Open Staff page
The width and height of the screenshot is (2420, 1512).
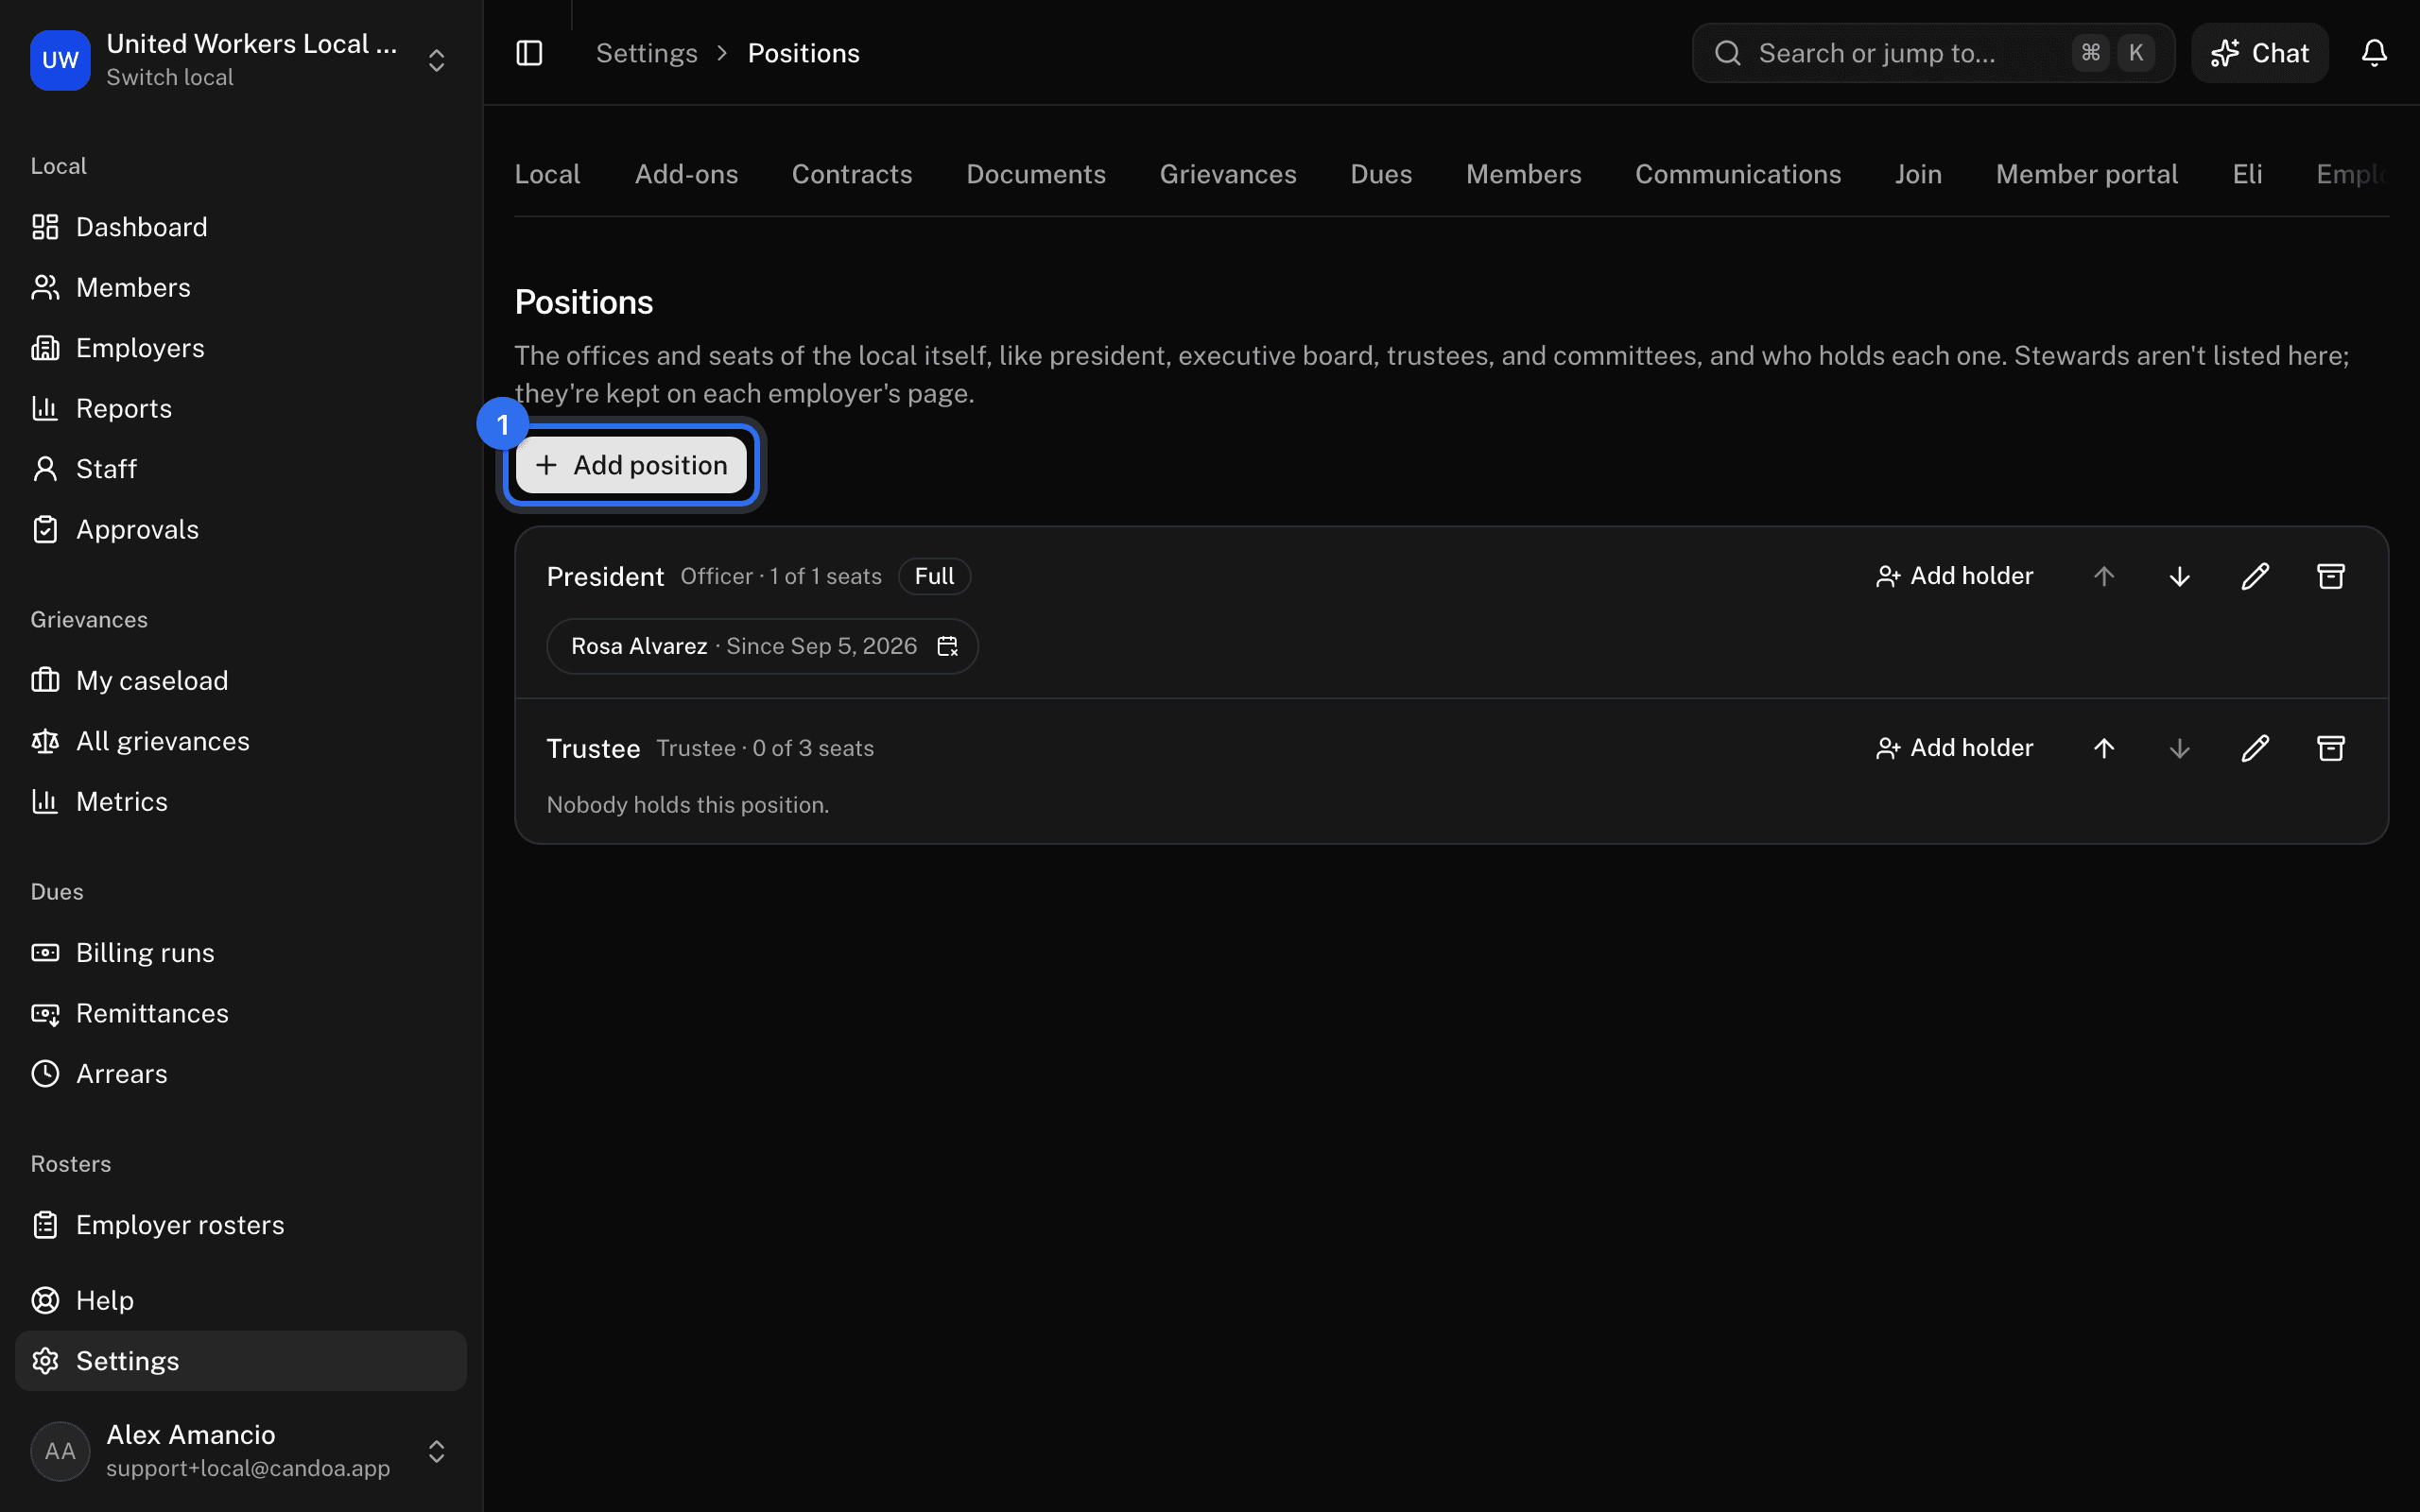tap(241, 469)
